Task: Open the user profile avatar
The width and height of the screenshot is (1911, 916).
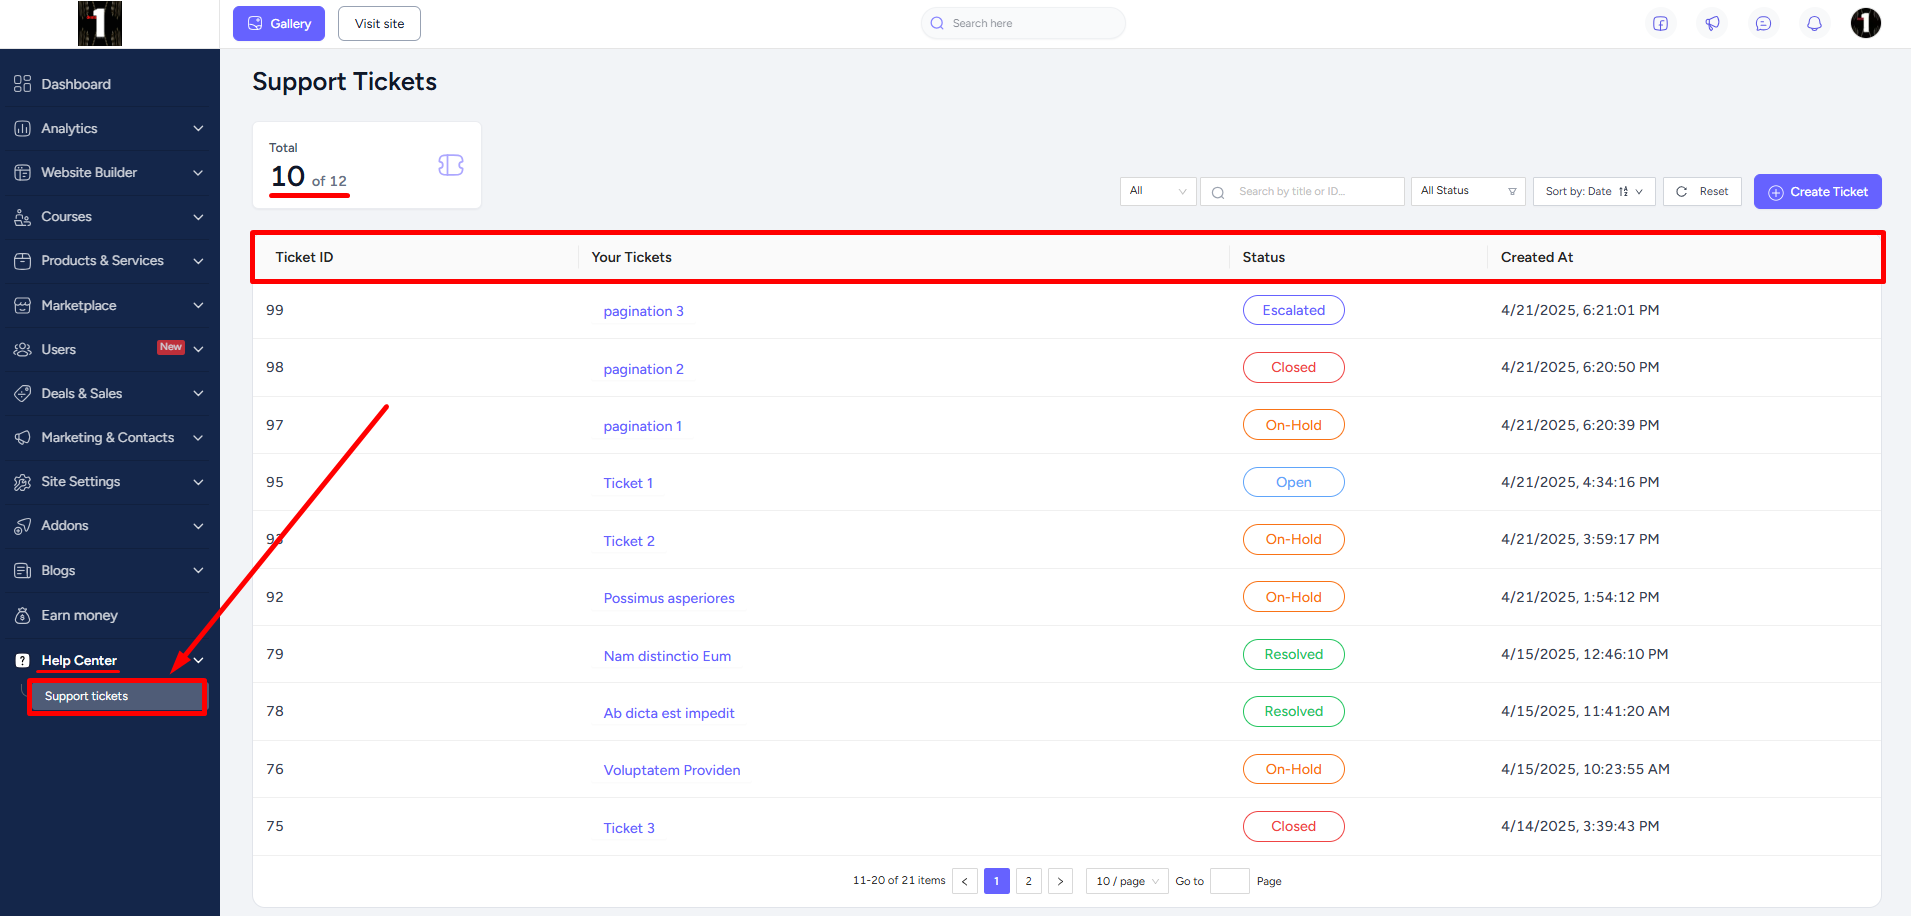Action: [x=1865, y=23]
